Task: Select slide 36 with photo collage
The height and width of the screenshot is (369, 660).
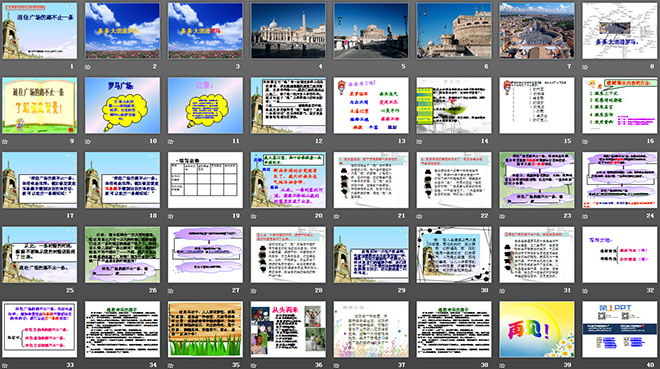Action: pos(288,329)
